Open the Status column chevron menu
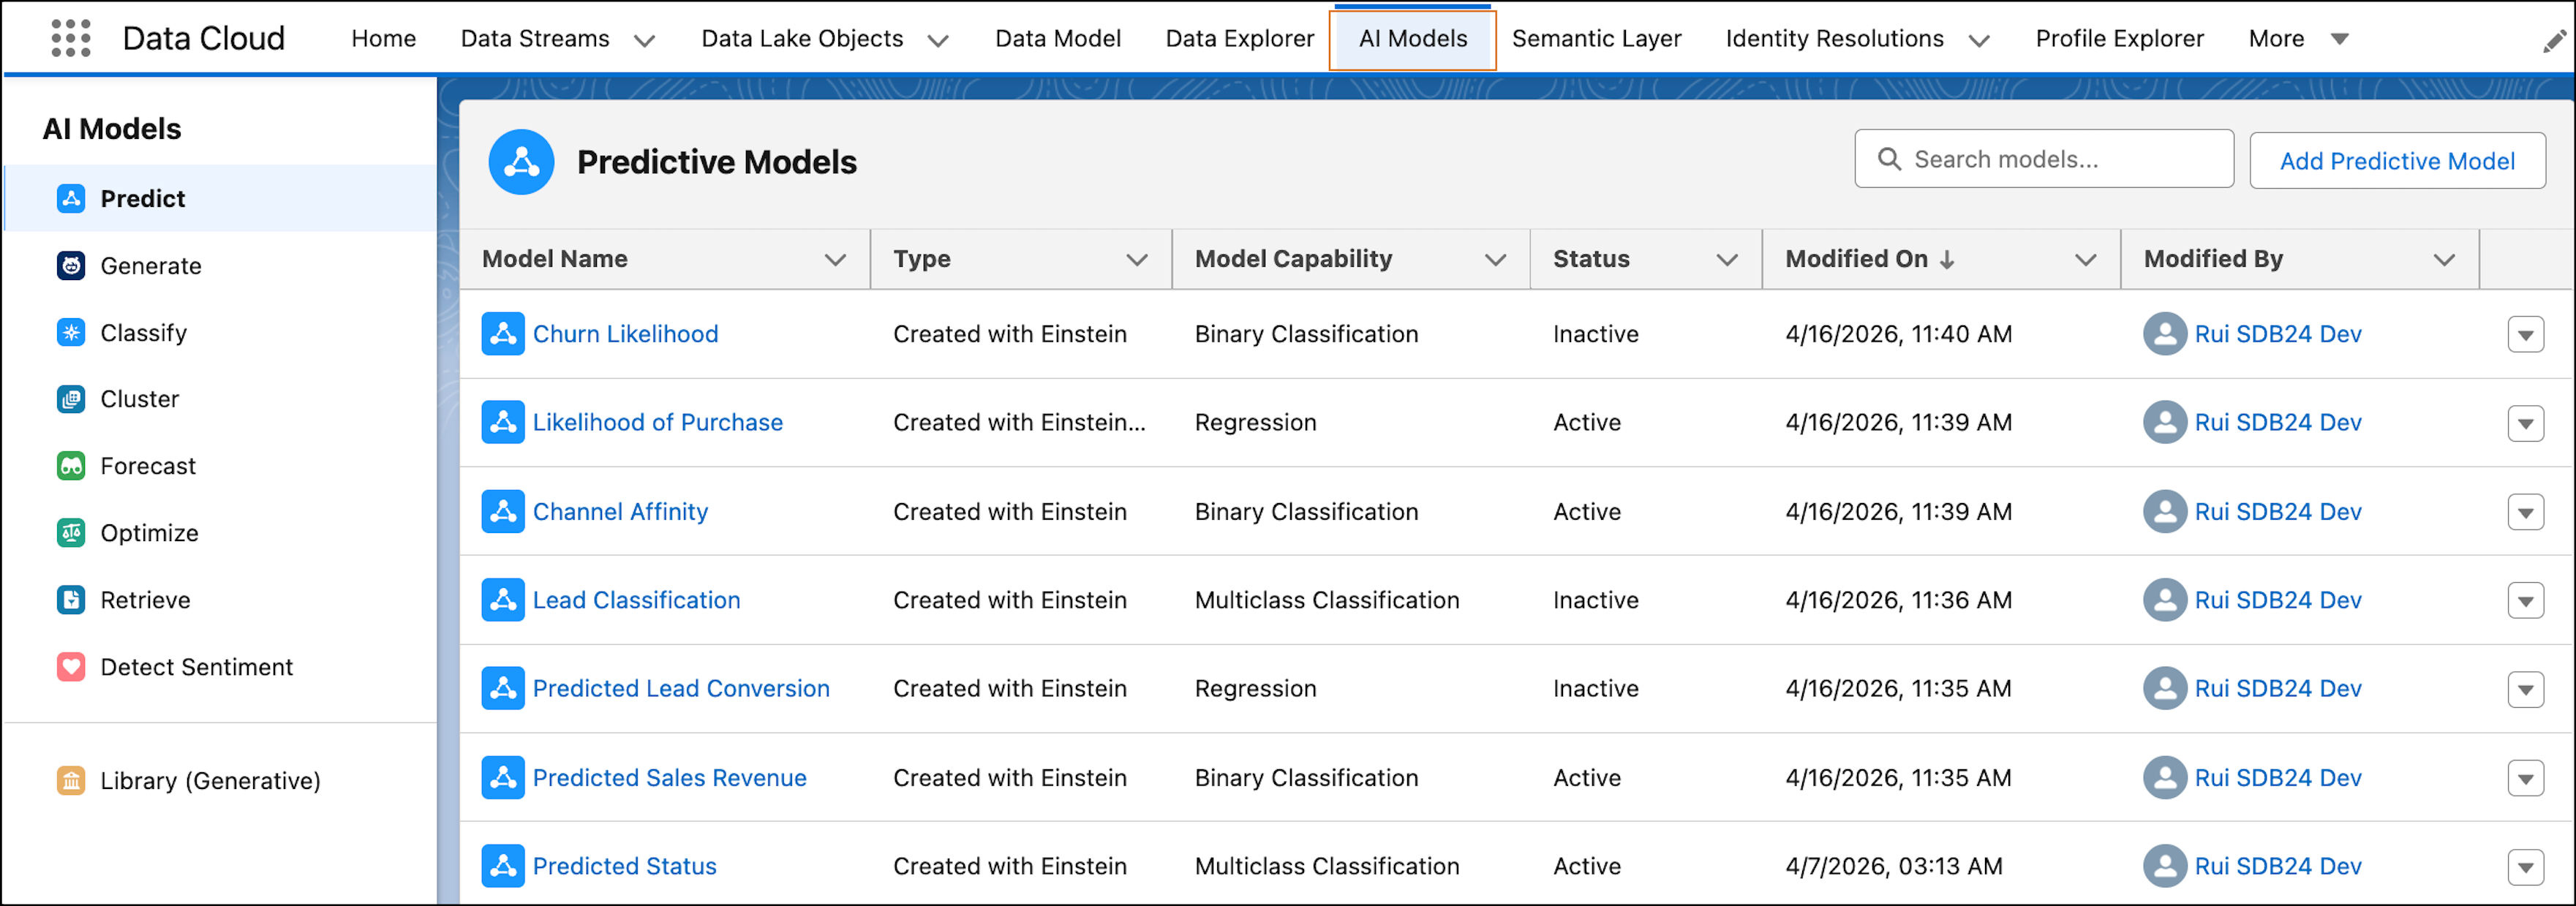2576x906 pixels. click(x=1727, y=260)
